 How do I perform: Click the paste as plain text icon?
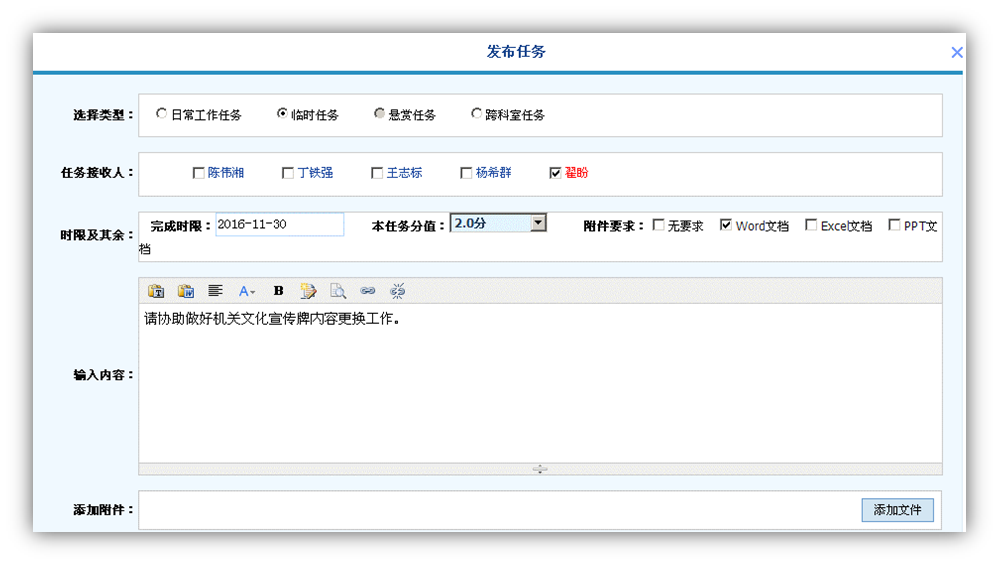[x=156, y=291]
